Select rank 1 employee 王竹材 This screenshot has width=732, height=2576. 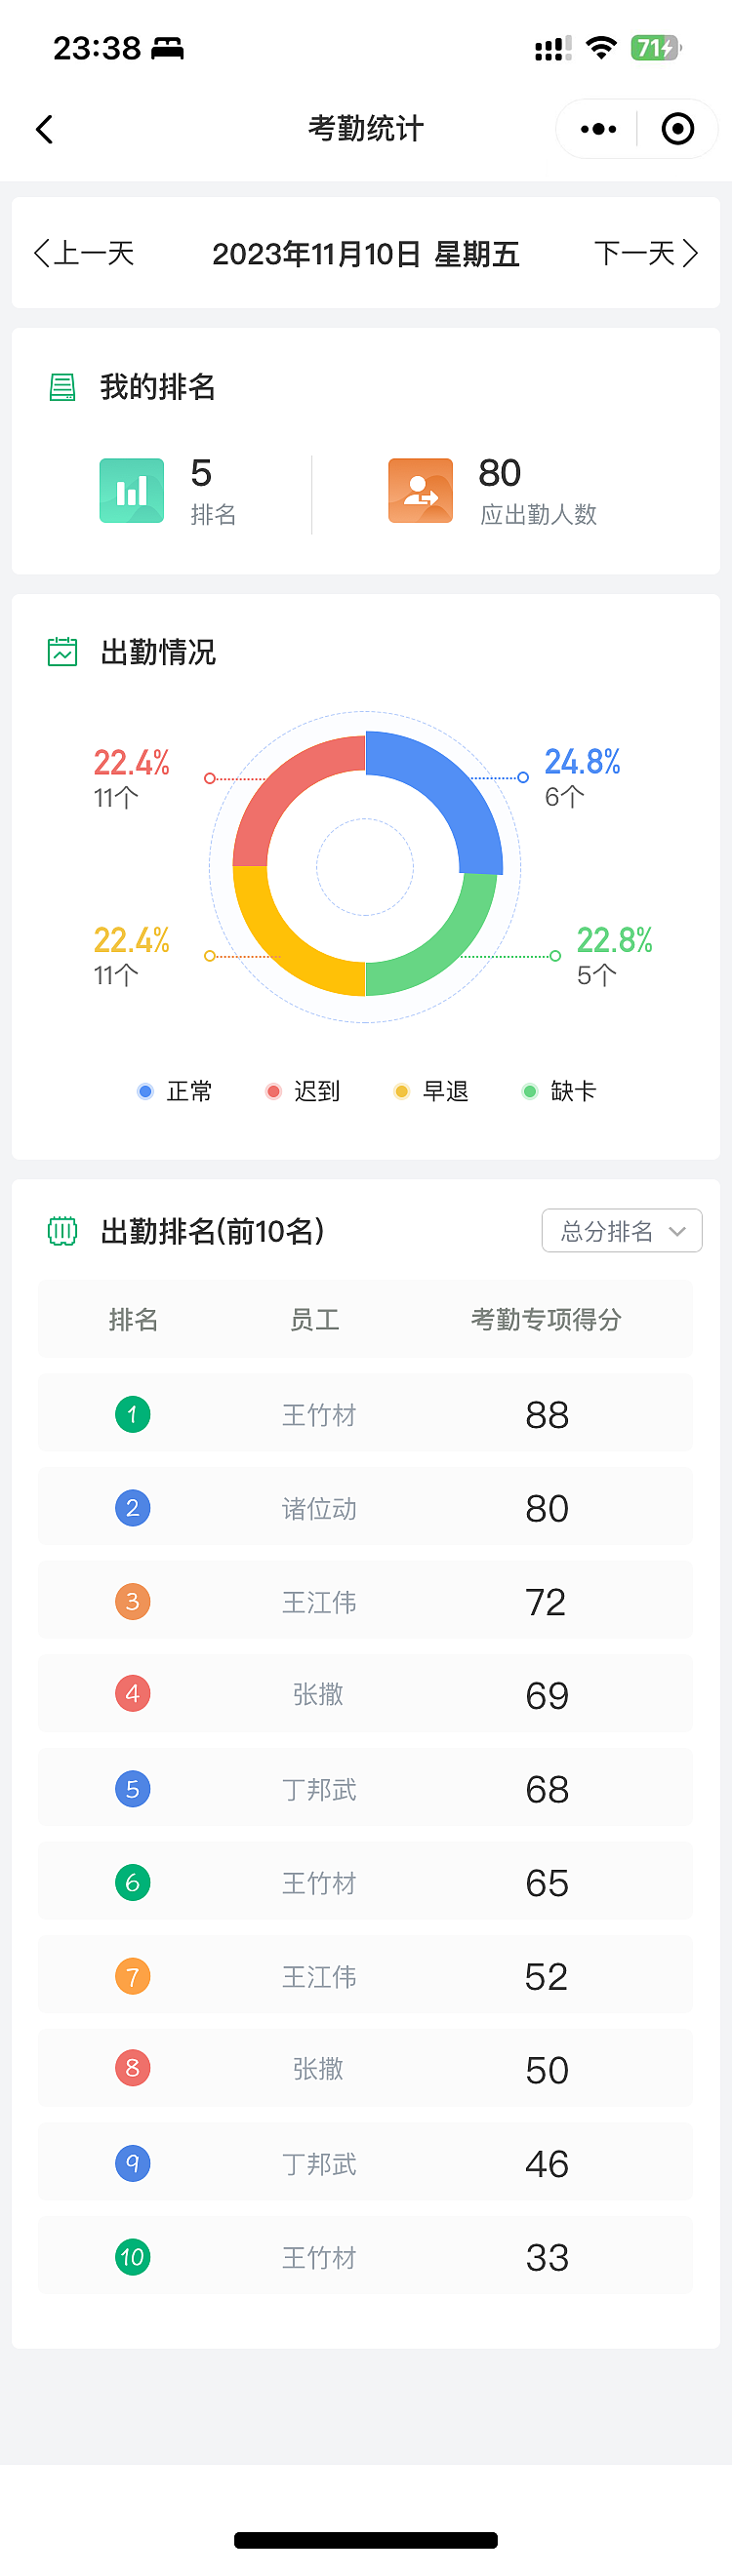[x=318, y=1413]
